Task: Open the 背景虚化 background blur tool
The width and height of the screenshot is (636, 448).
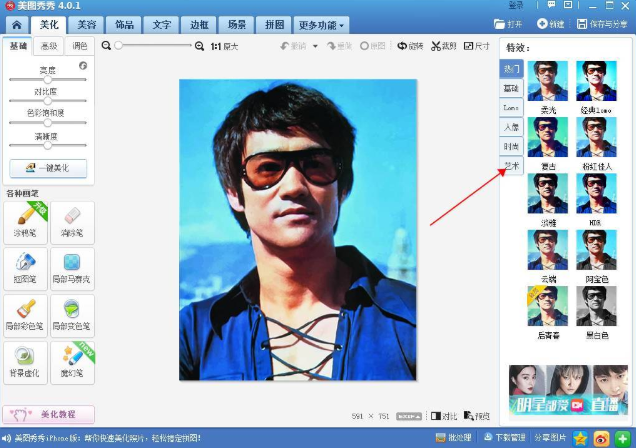Action: point(25,360)
